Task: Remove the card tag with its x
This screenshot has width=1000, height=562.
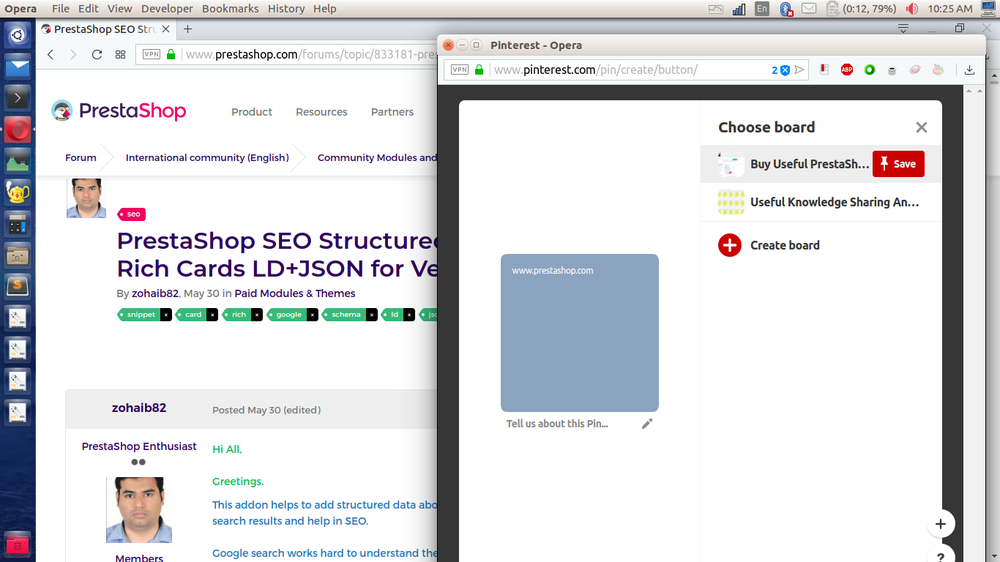Action: coord(212,314)
